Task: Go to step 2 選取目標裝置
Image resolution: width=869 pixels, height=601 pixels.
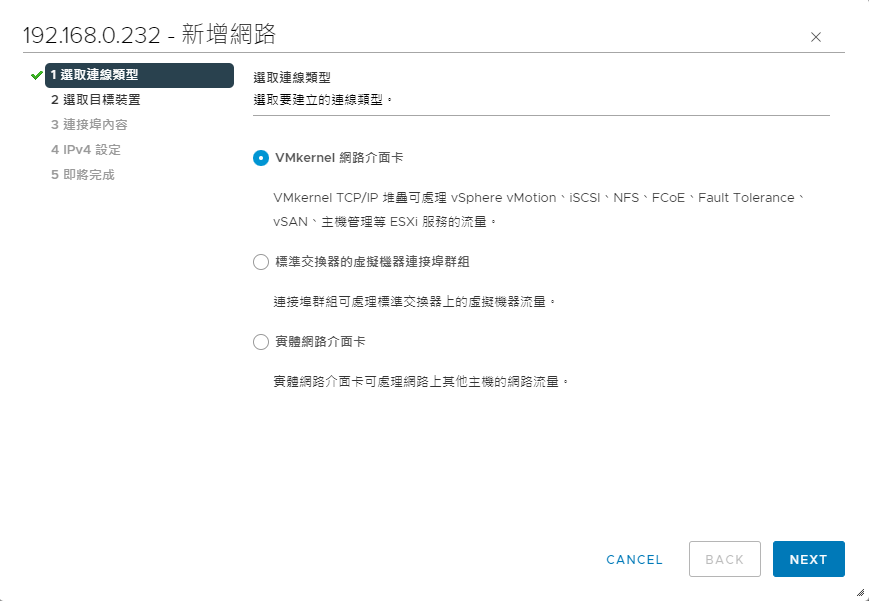Action: [x=95, y=100]
